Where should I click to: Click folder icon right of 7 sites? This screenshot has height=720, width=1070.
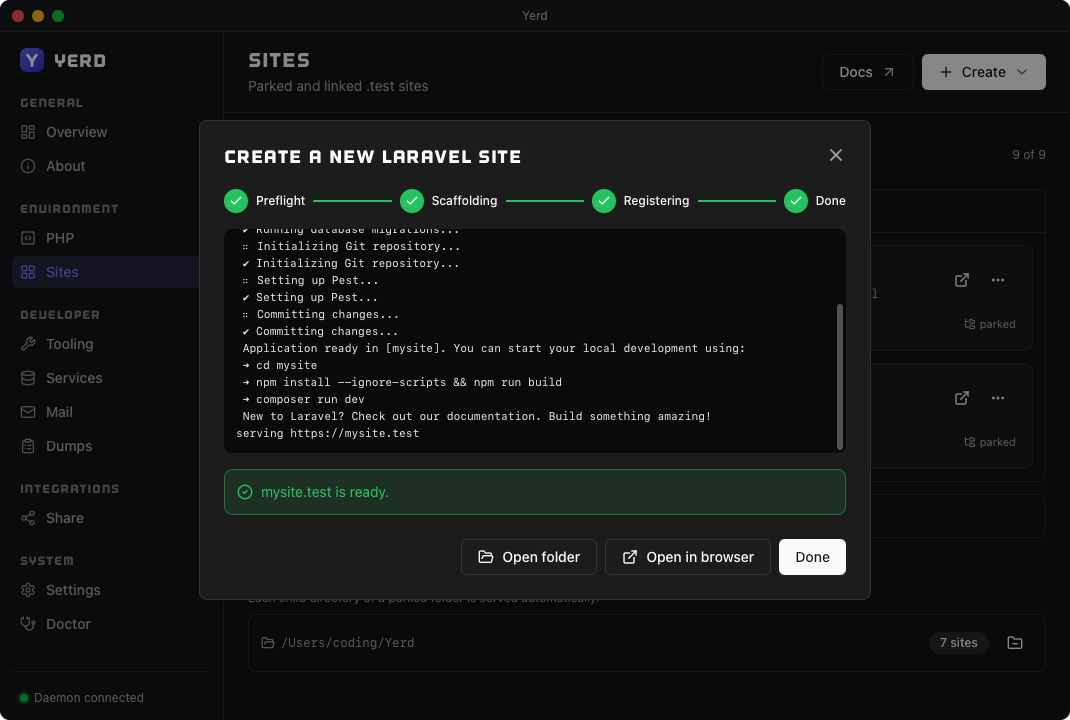[x=1015, y=643]
